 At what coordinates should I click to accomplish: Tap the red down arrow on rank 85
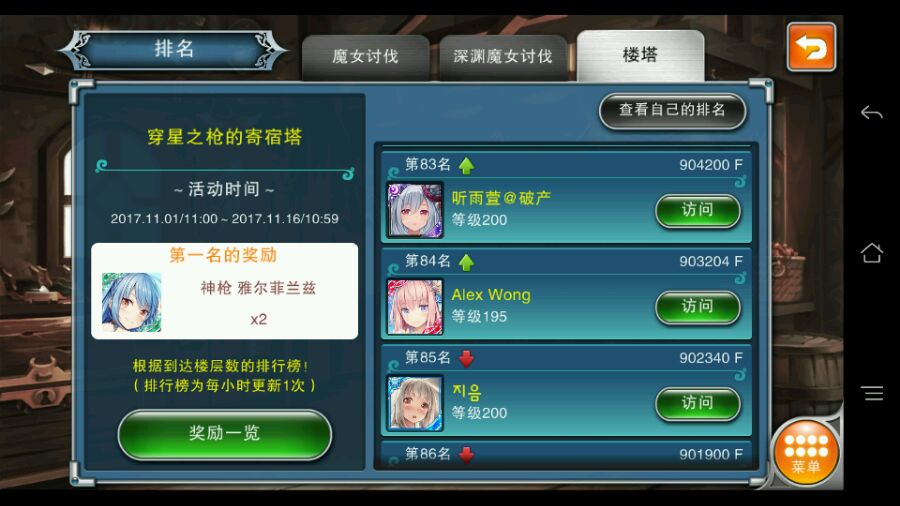466,359
